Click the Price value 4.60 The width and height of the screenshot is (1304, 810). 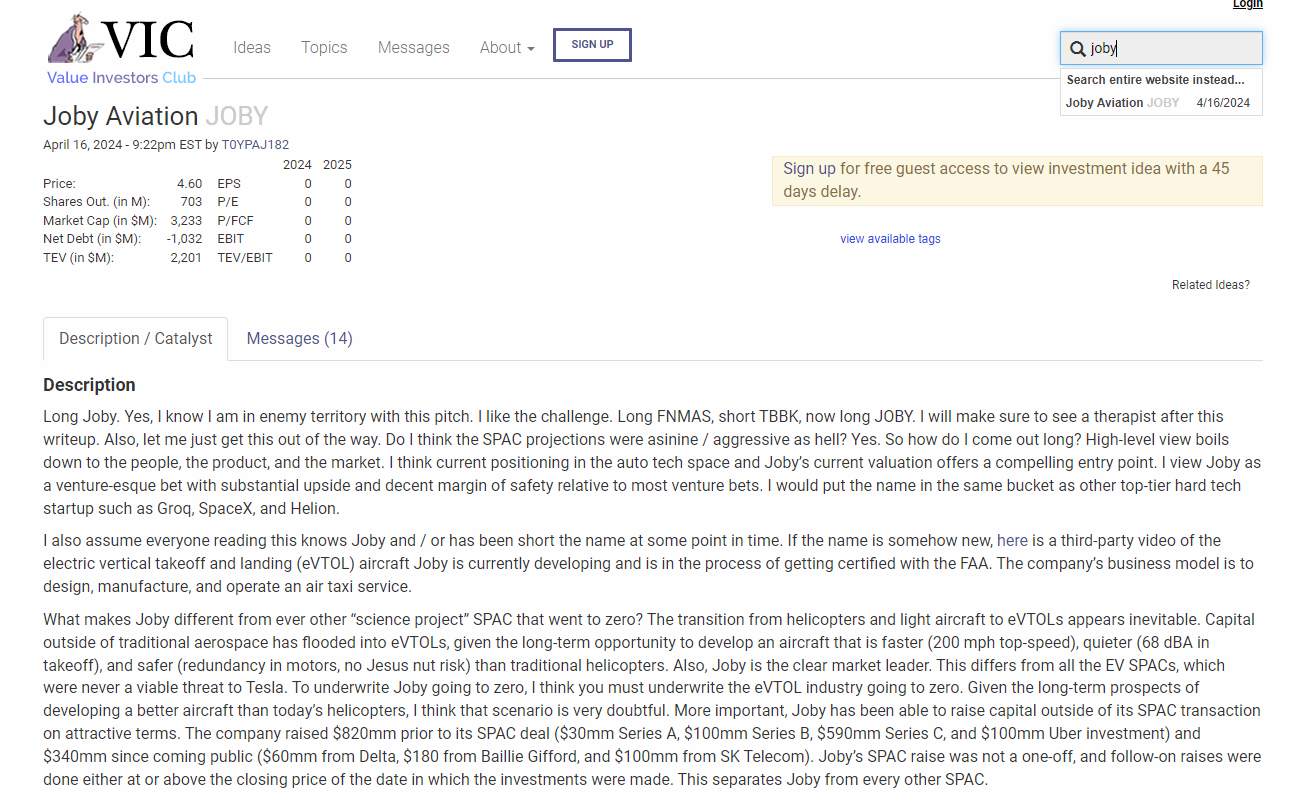point(189,184)
